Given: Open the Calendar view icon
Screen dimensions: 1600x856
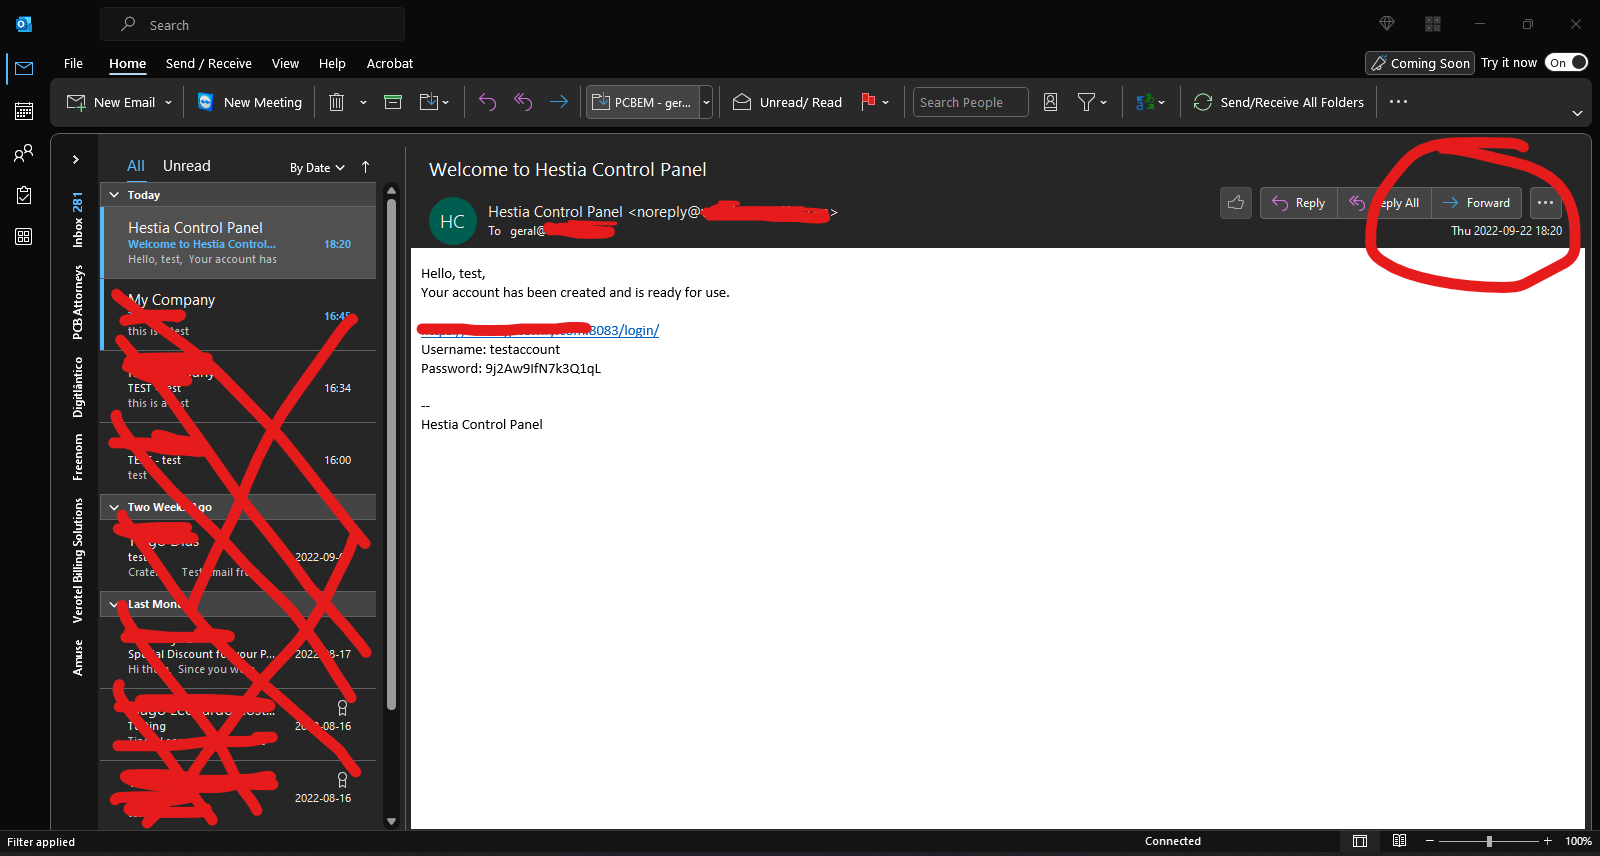Looking at the screenshot, I should click(24, 111).
